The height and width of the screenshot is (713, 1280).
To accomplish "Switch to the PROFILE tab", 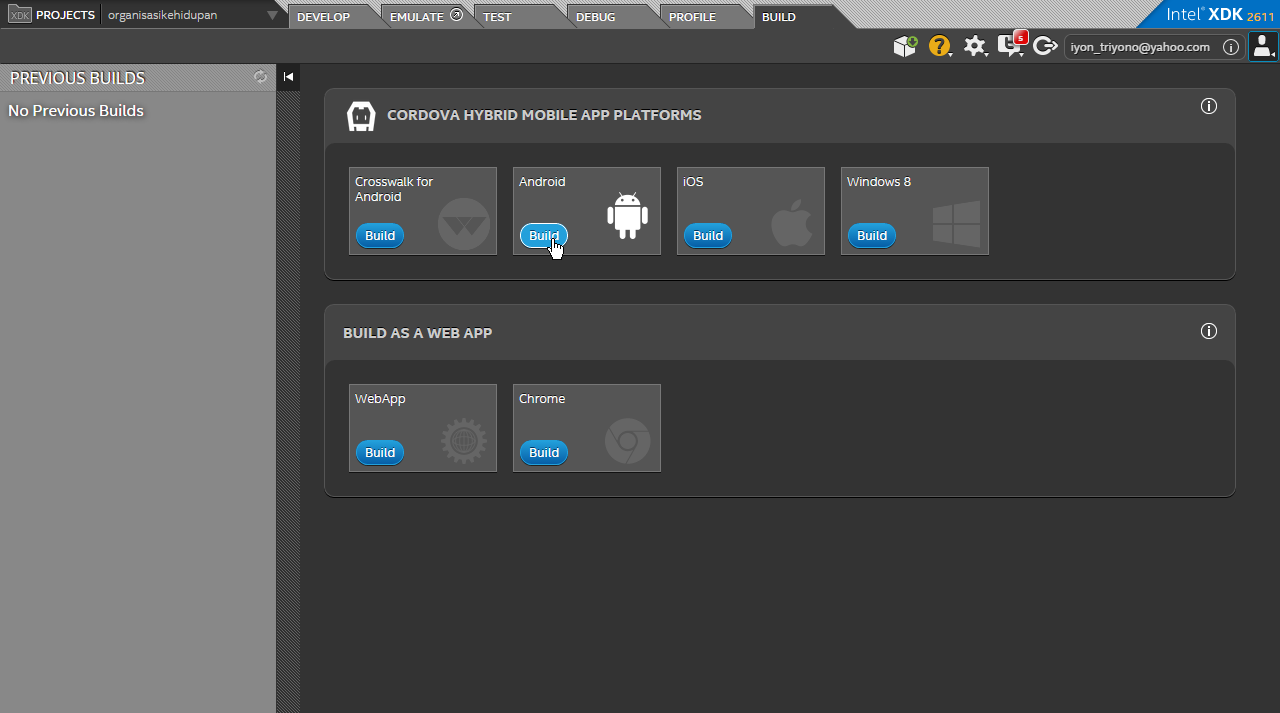I will coord(692,17).
